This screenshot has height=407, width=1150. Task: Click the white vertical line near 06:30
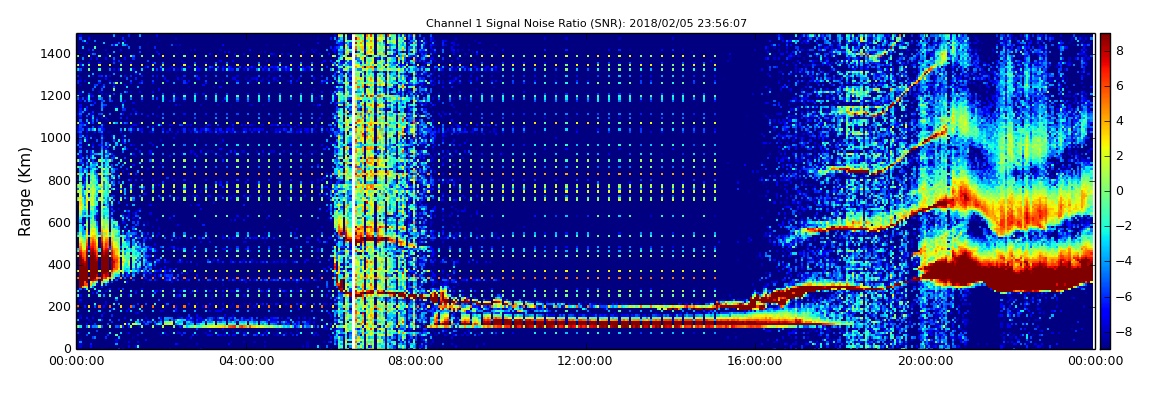(353, 191)
